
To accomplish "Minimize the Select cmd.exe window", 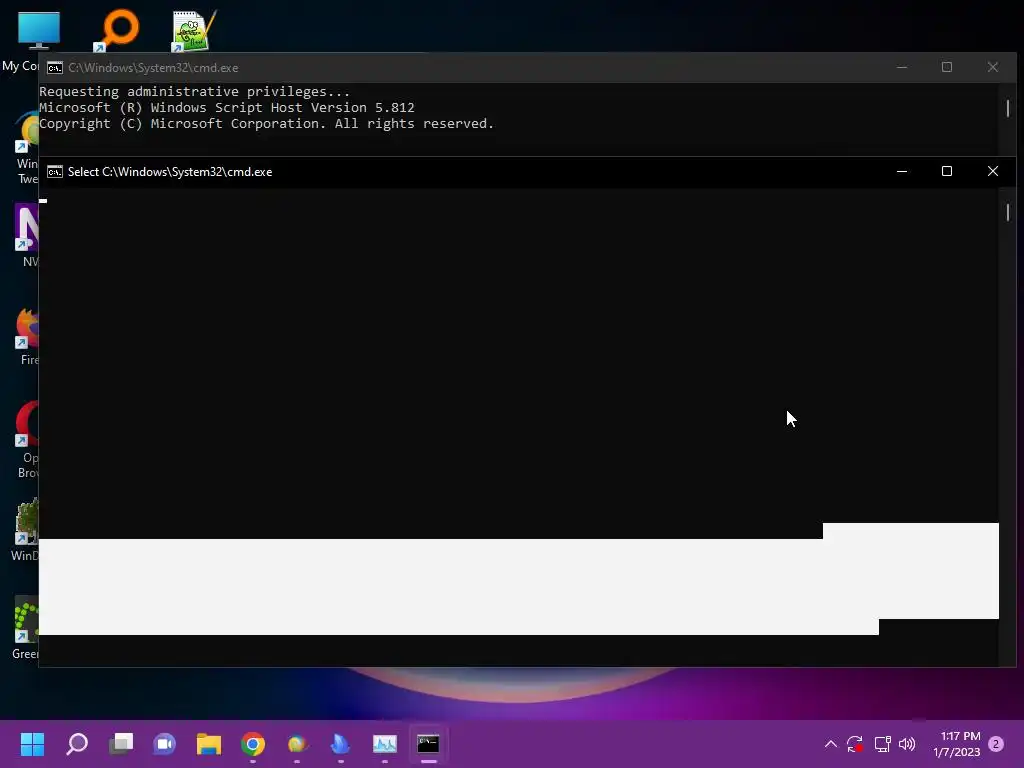I will point(902,171).
